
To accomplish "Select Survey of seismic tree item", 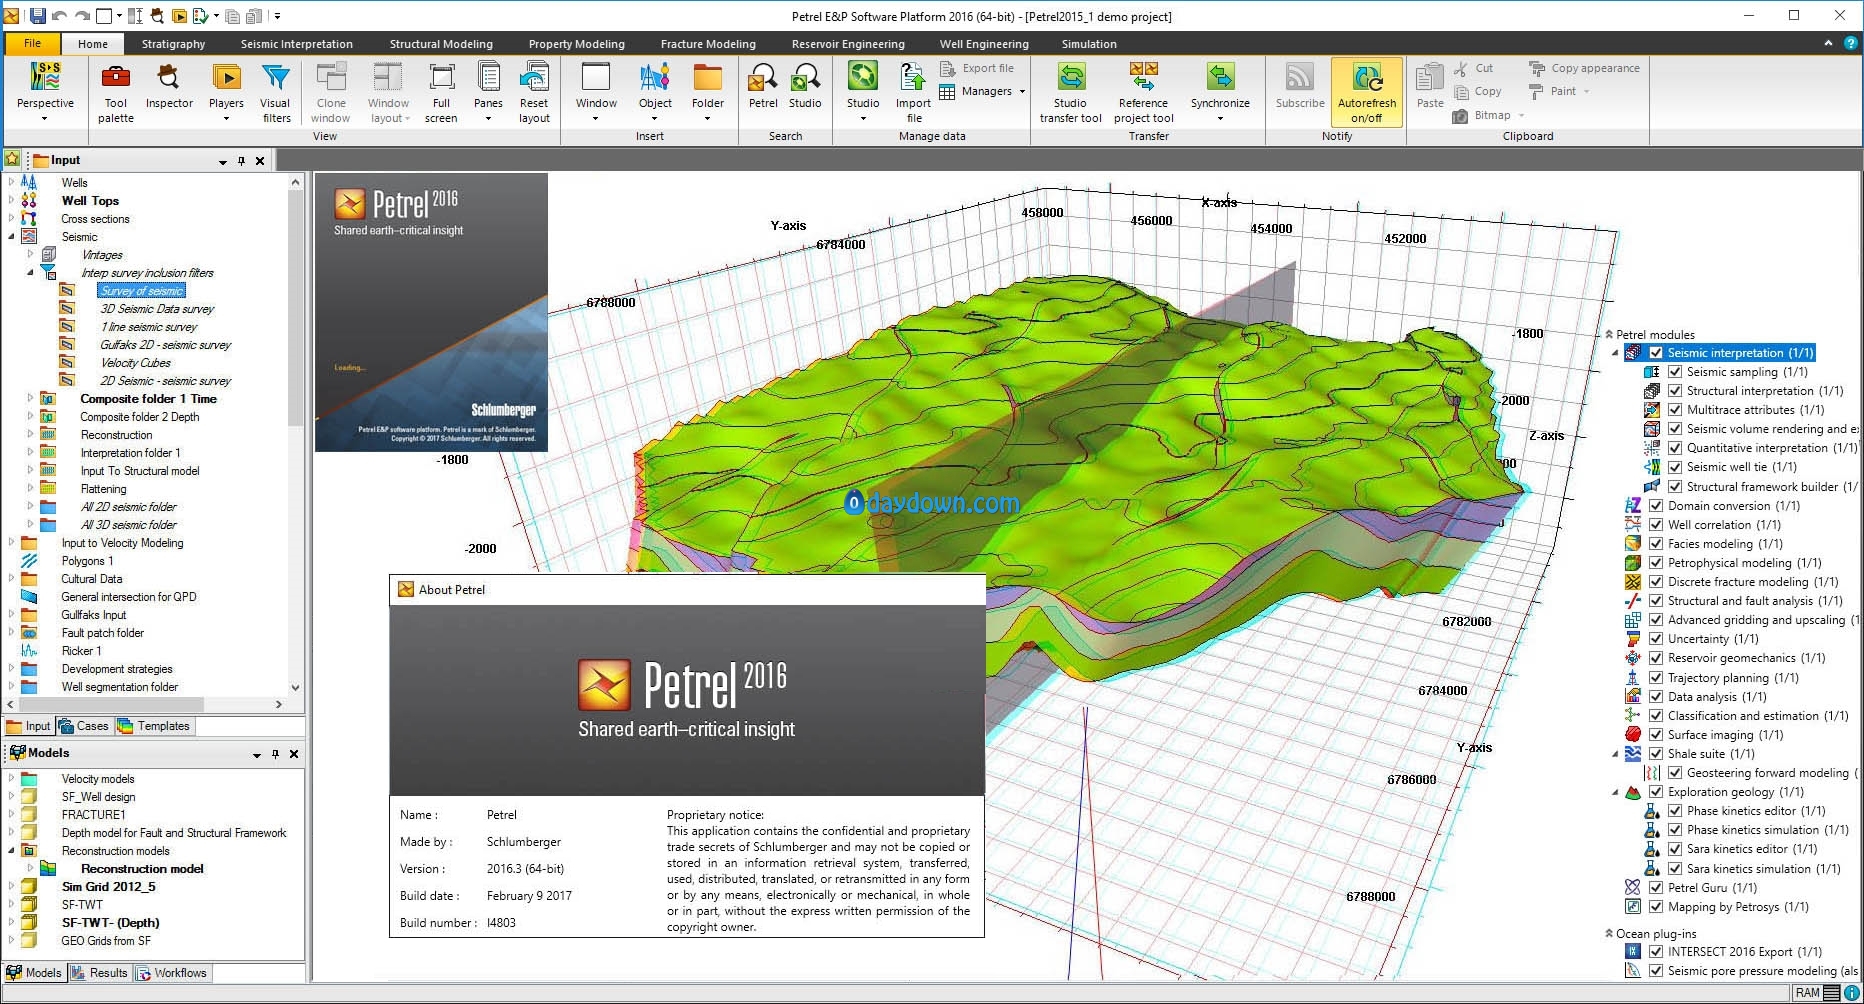I will tap(142, 291).
